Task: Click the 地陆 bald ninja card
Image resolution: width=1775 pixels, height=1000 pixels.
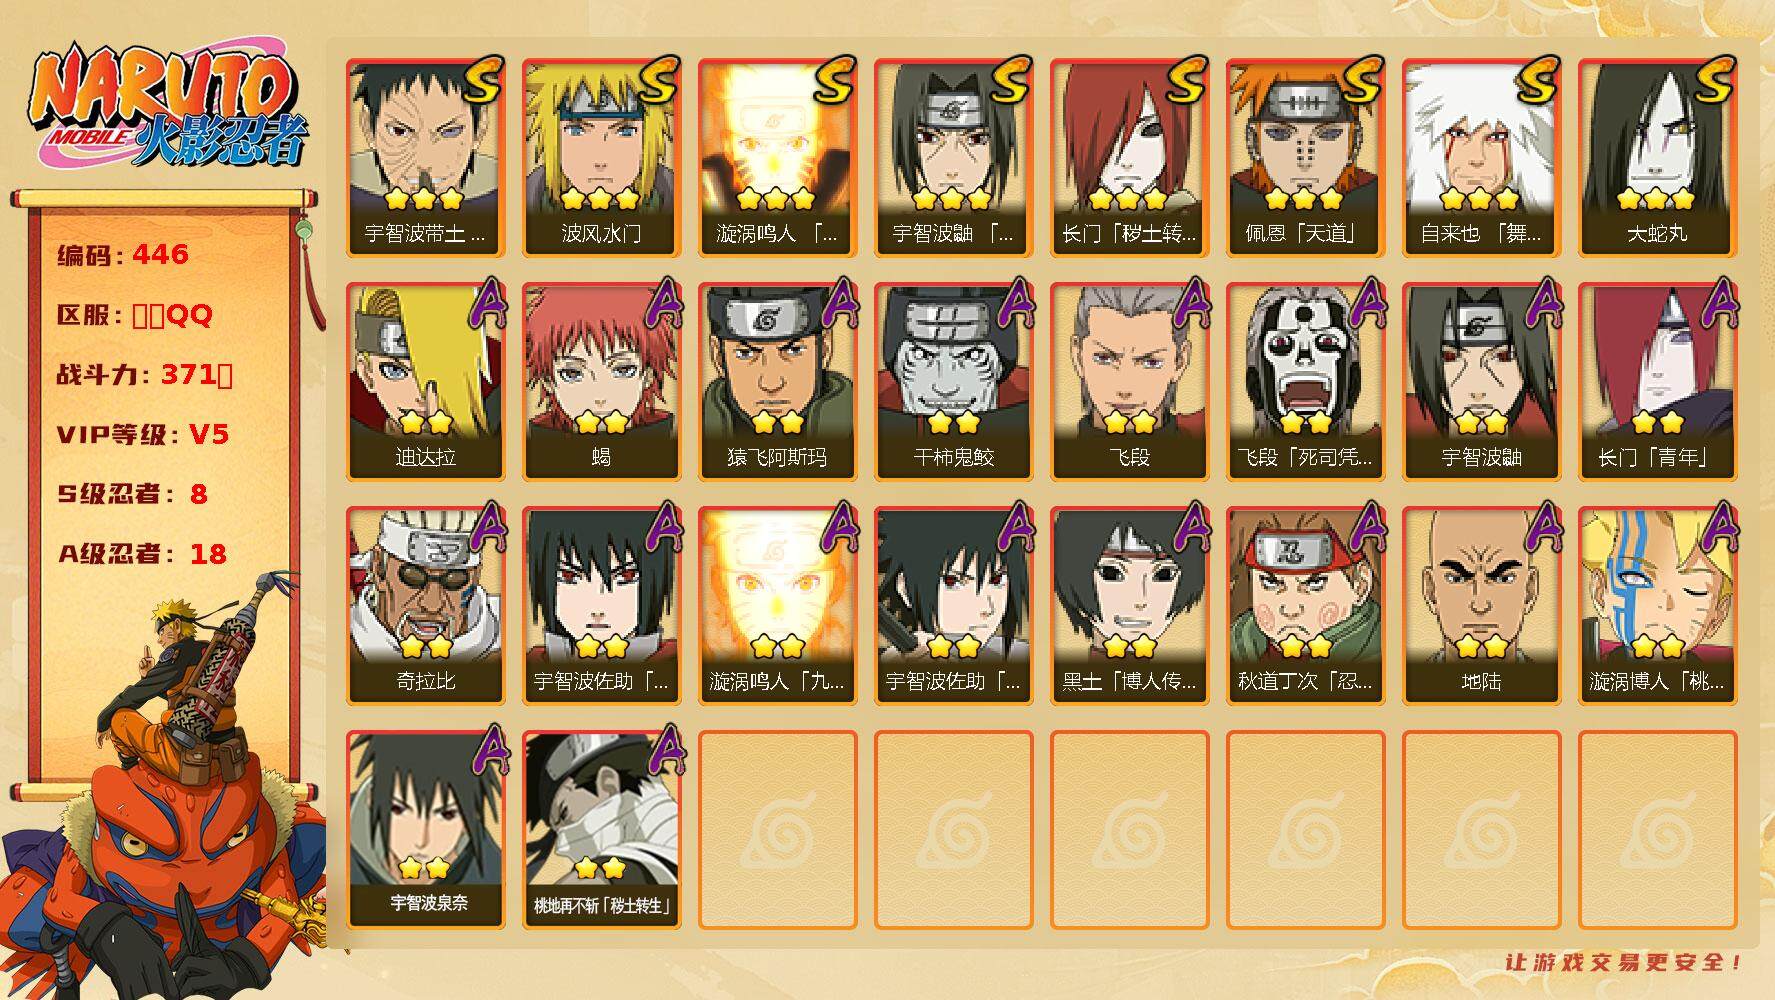Action: [x=1481, y=606]
